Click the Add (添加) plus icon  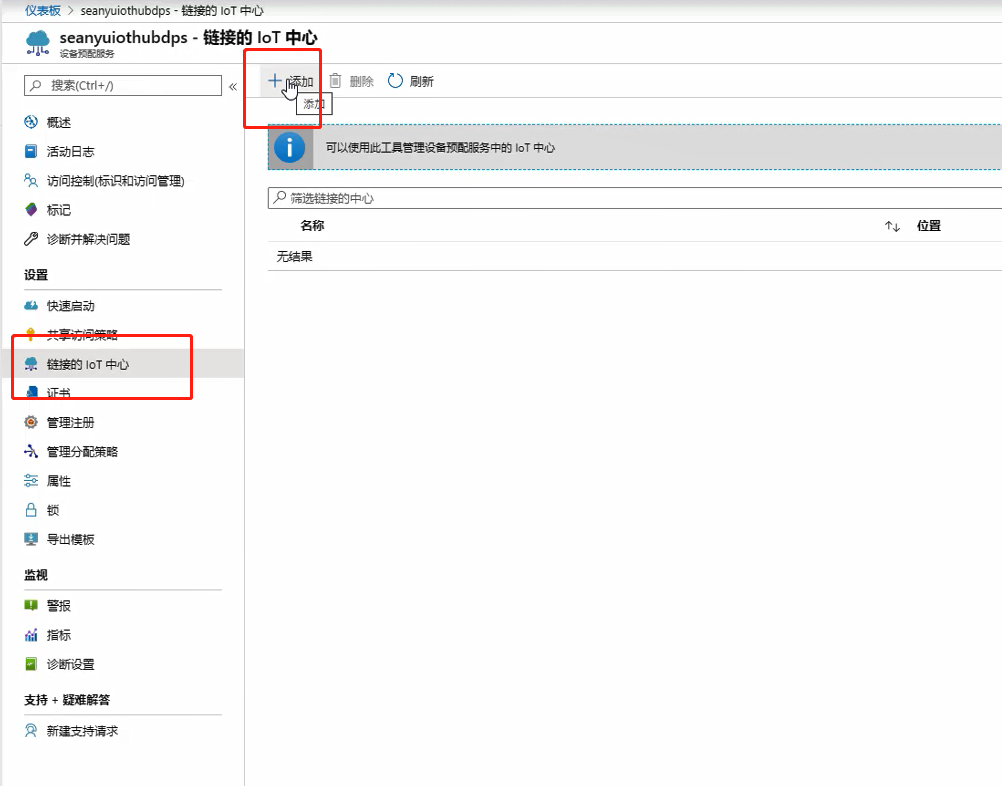point(274,81)
